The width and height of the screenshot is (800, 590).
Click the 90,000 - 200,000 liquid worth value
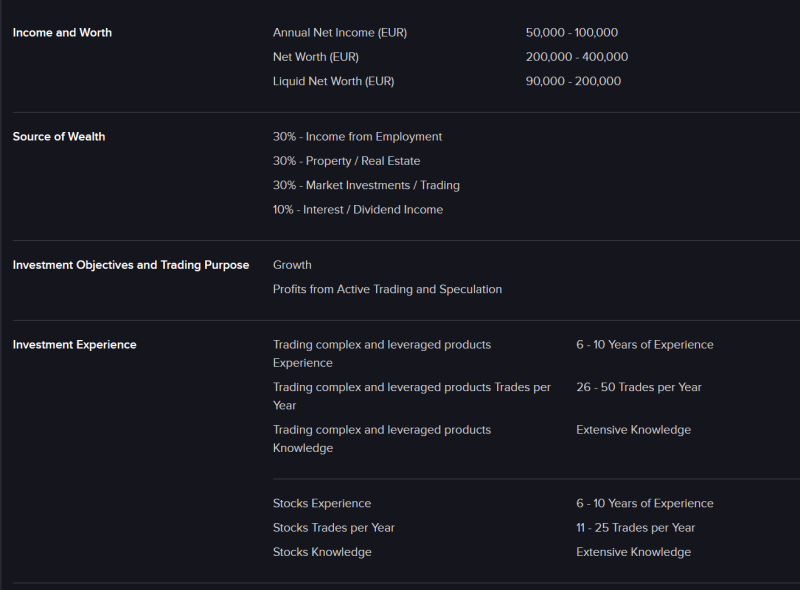click(x=573, y=81)
